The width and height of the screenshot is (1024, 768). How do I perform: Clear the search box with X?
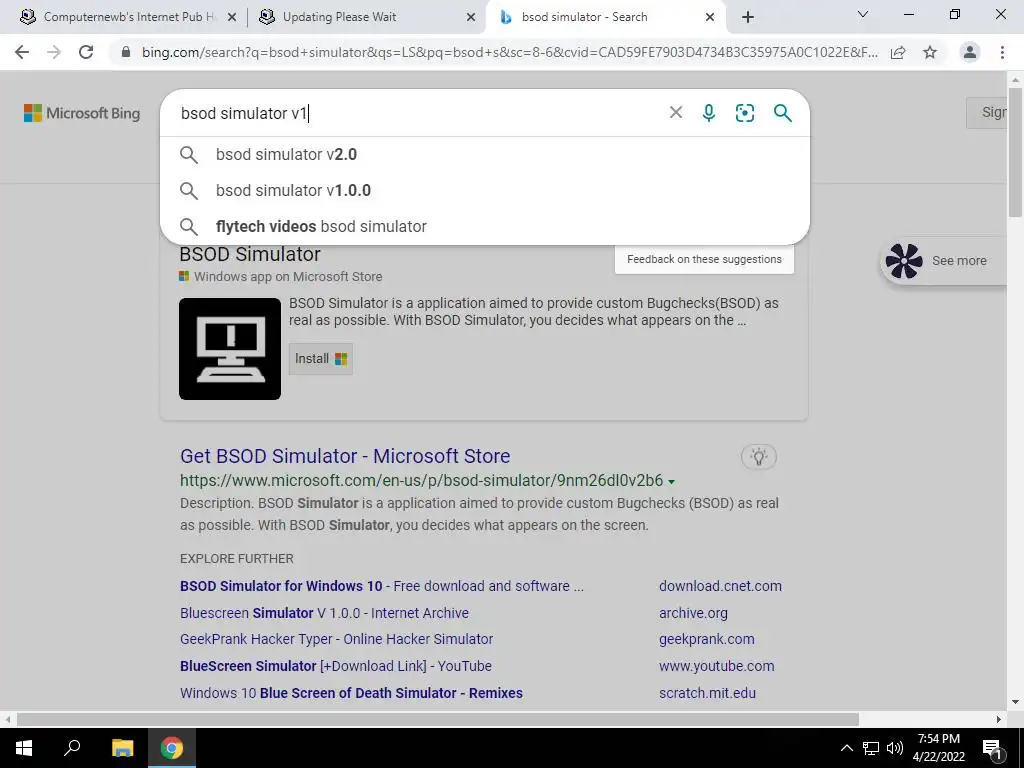click(676, 112)
